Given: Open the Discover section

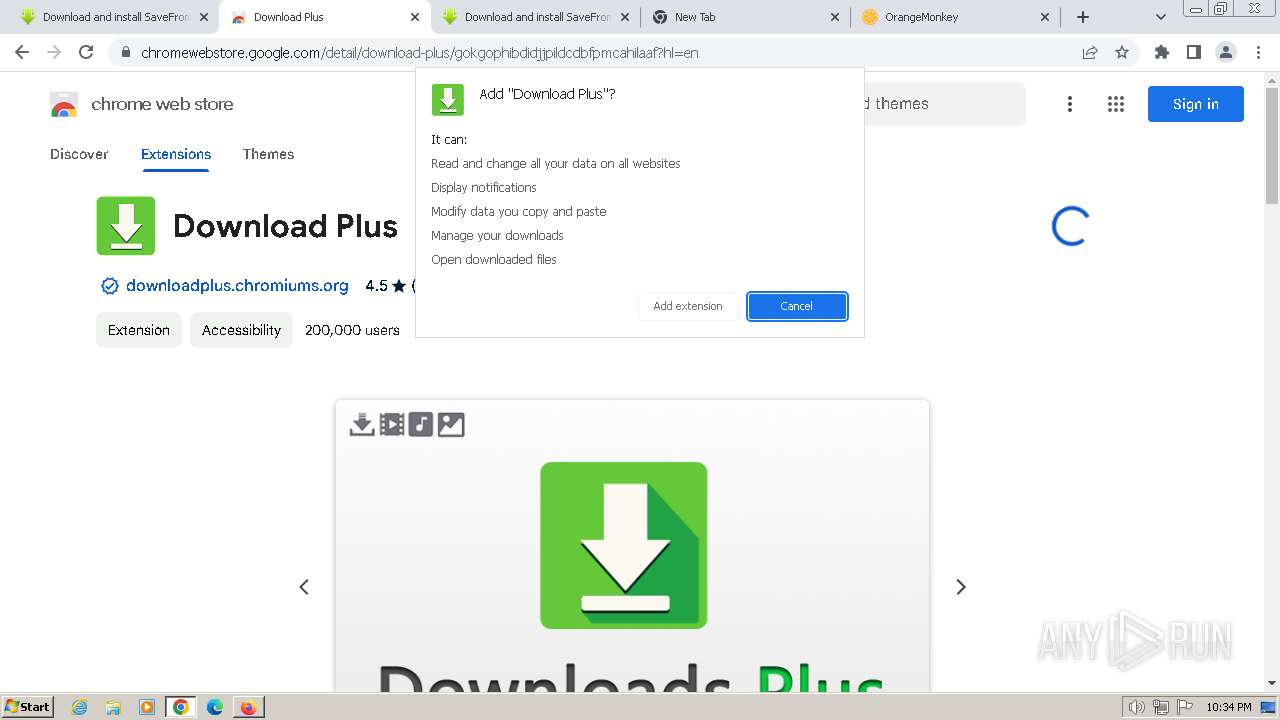Looking at the screenshot, I should point(79,154).
